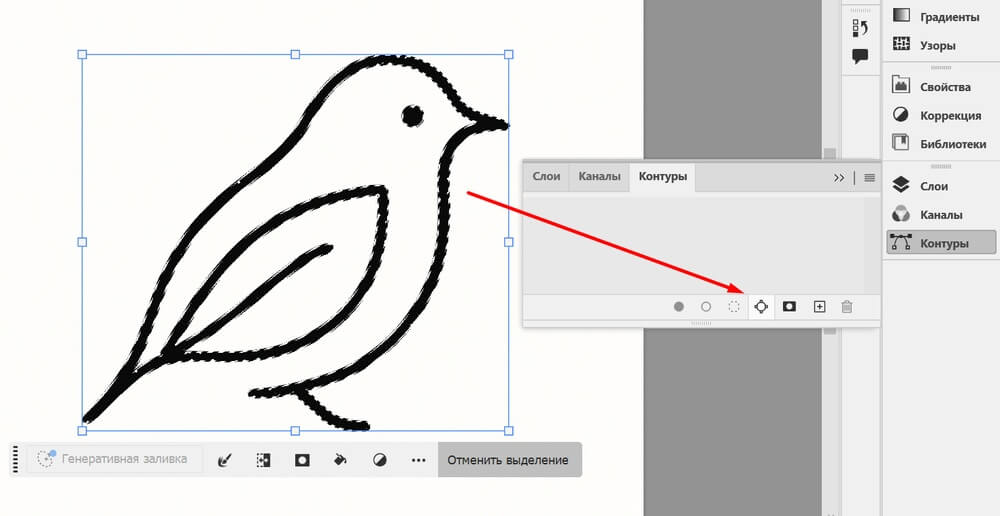This screenshot has height=516, width=1000.
Task: Create a new path with plus icon
Action: [819, 307]
